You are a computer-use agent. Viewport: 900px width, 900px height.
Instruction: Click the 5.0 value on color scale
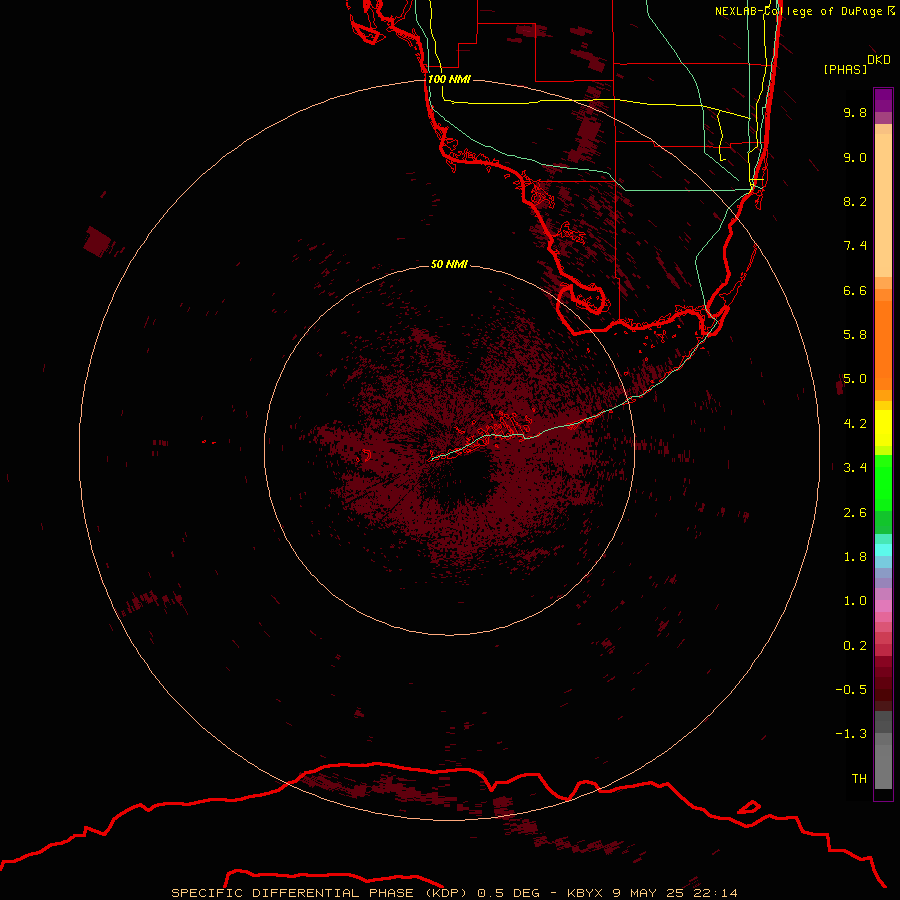pyautogui.click(x=855, y=379)
